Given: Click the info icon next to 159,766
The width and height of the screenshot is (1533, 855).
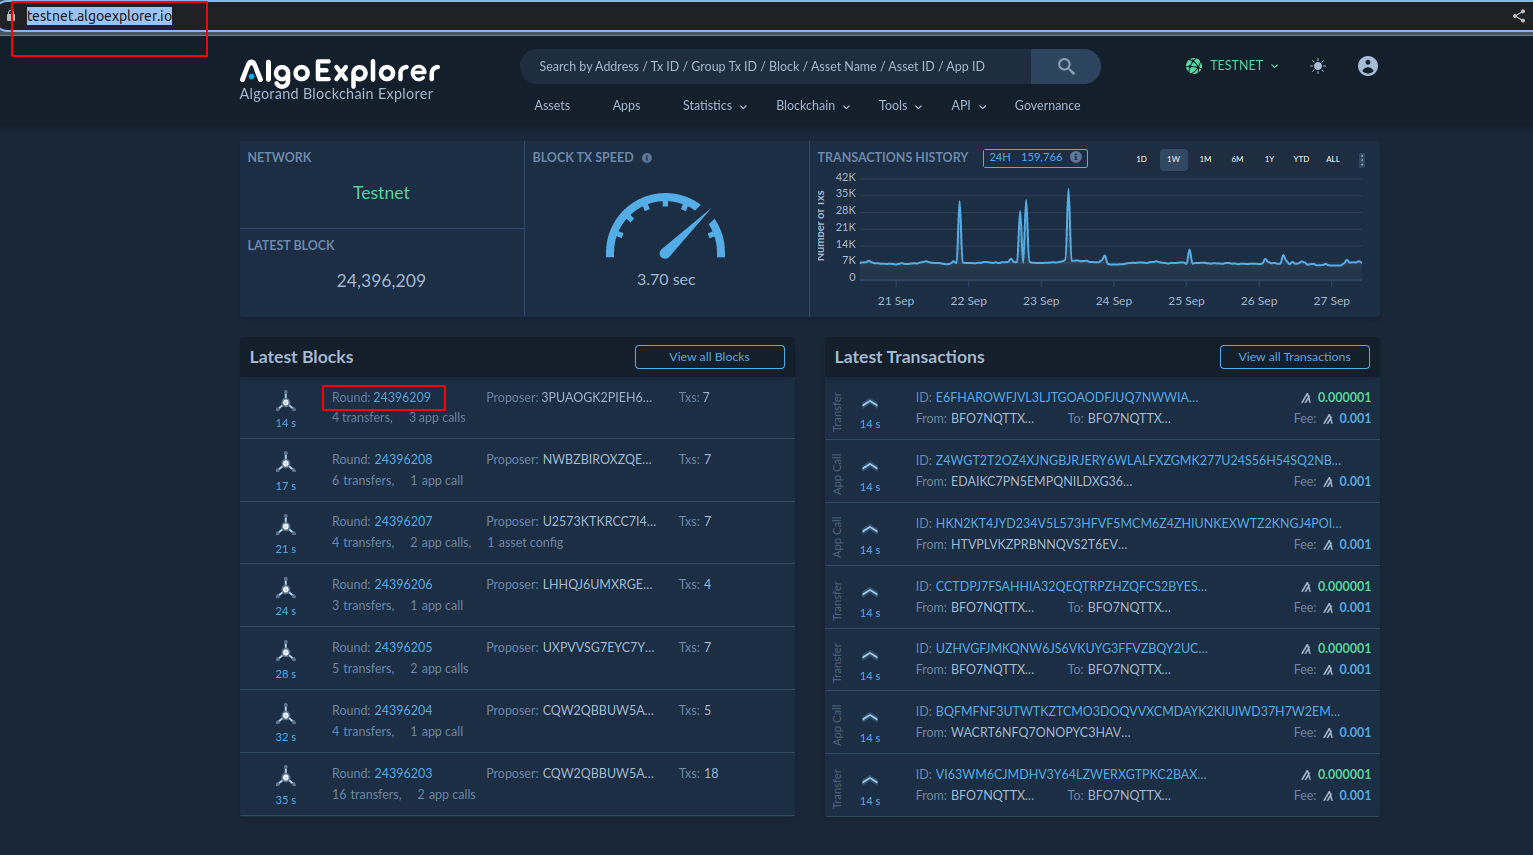Looking at the screenshot, I should tap(1076, 157).
